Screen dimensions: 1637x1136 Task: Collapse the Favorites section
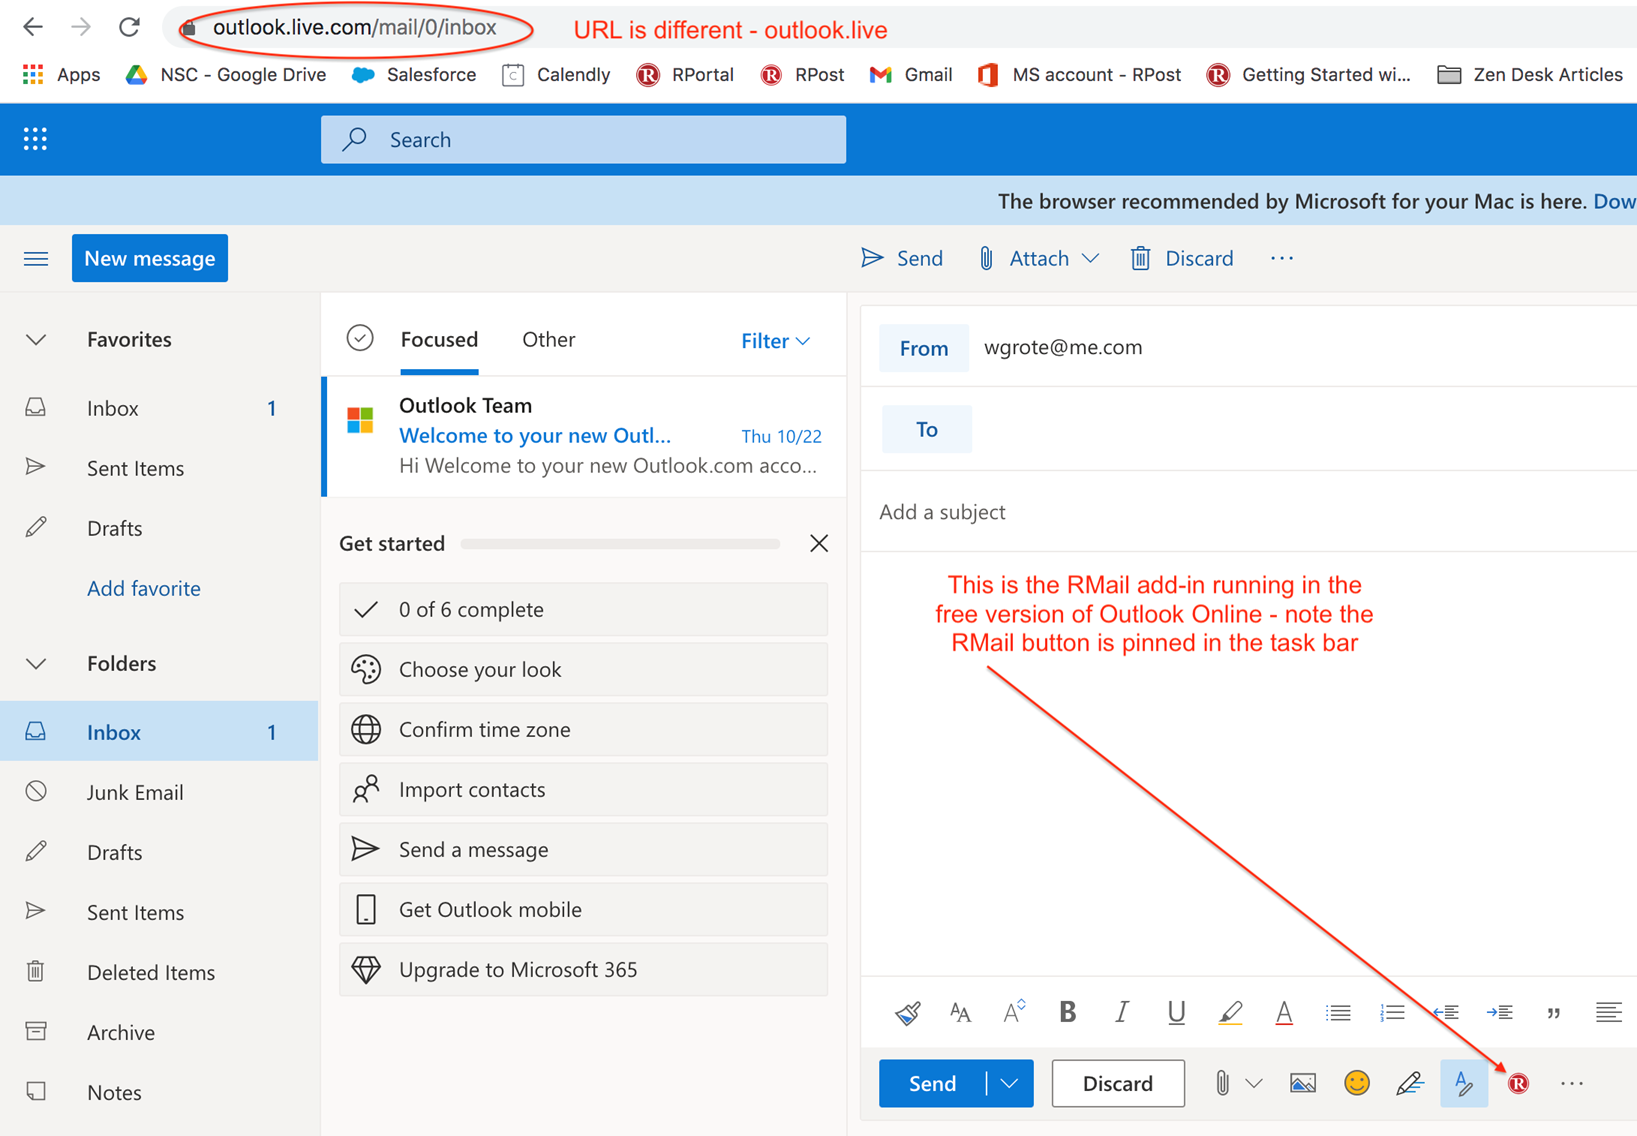pos(36,340)
